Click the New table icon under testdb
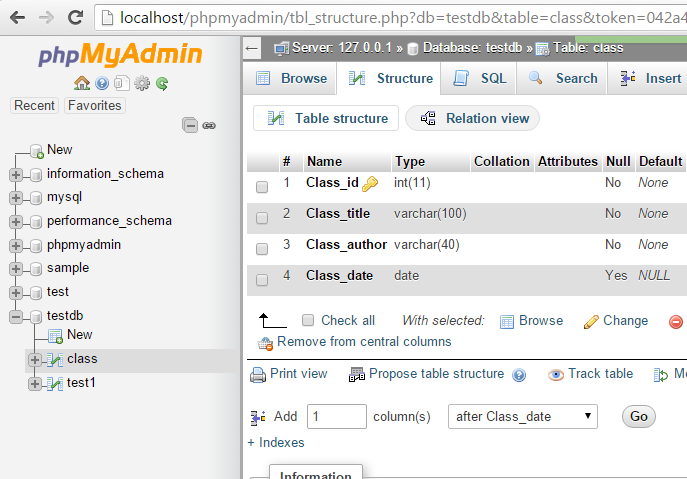Viewport: 687px width, 479px height. click(56, 337)
